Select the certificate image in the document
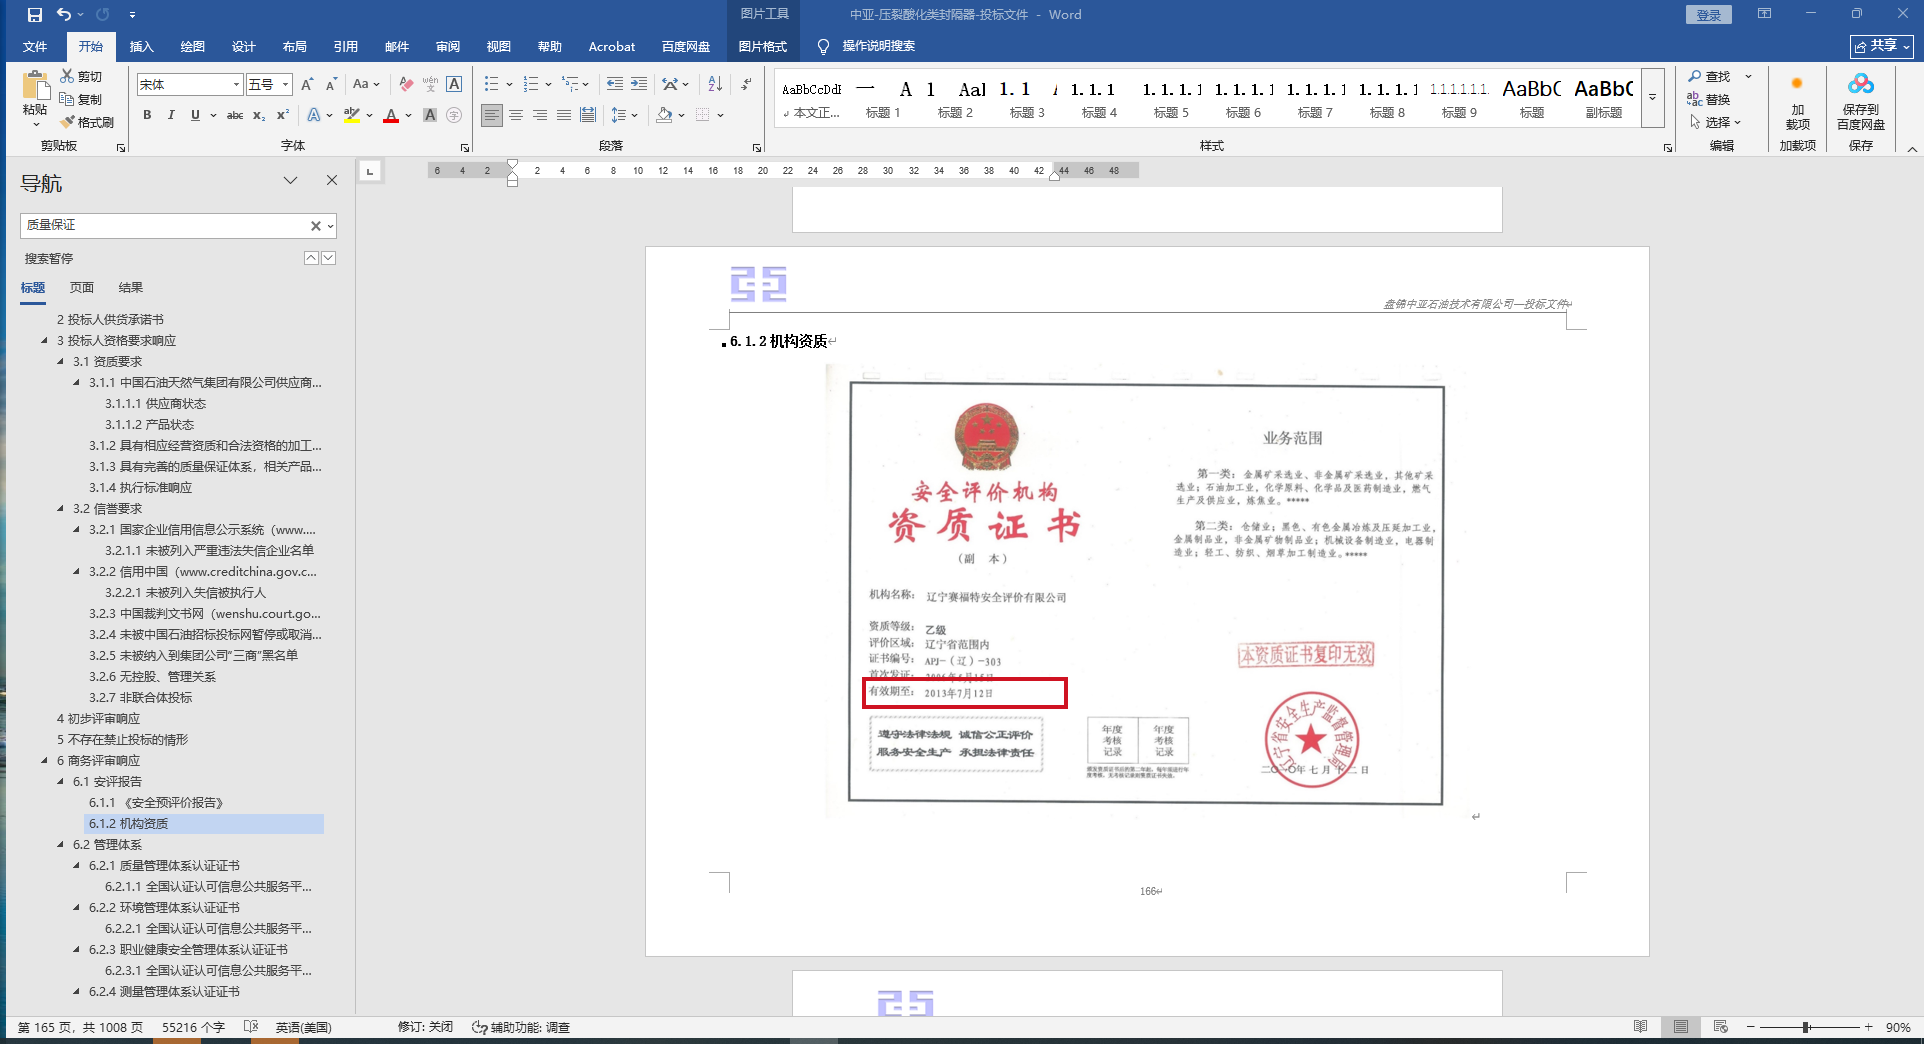This screenshot has width=1924, height=1044. coord(1145,591)
